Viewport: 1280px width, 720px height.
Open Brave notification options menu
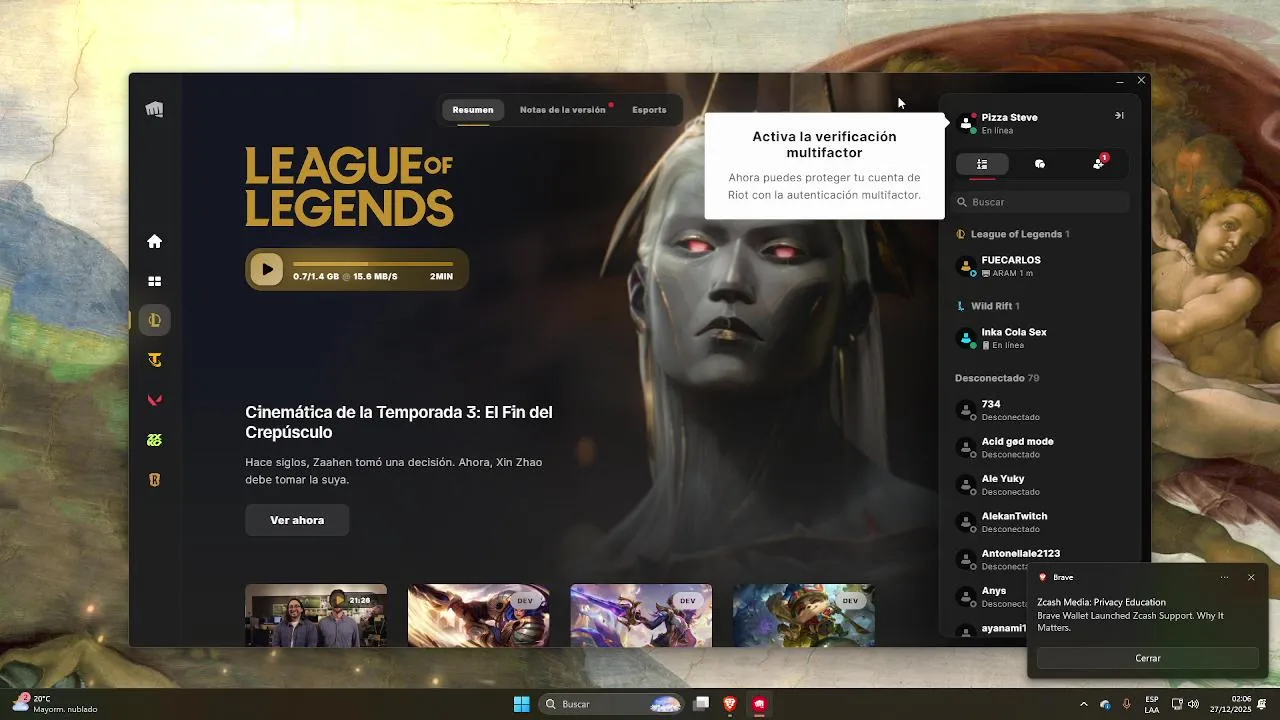point(1224,577)
